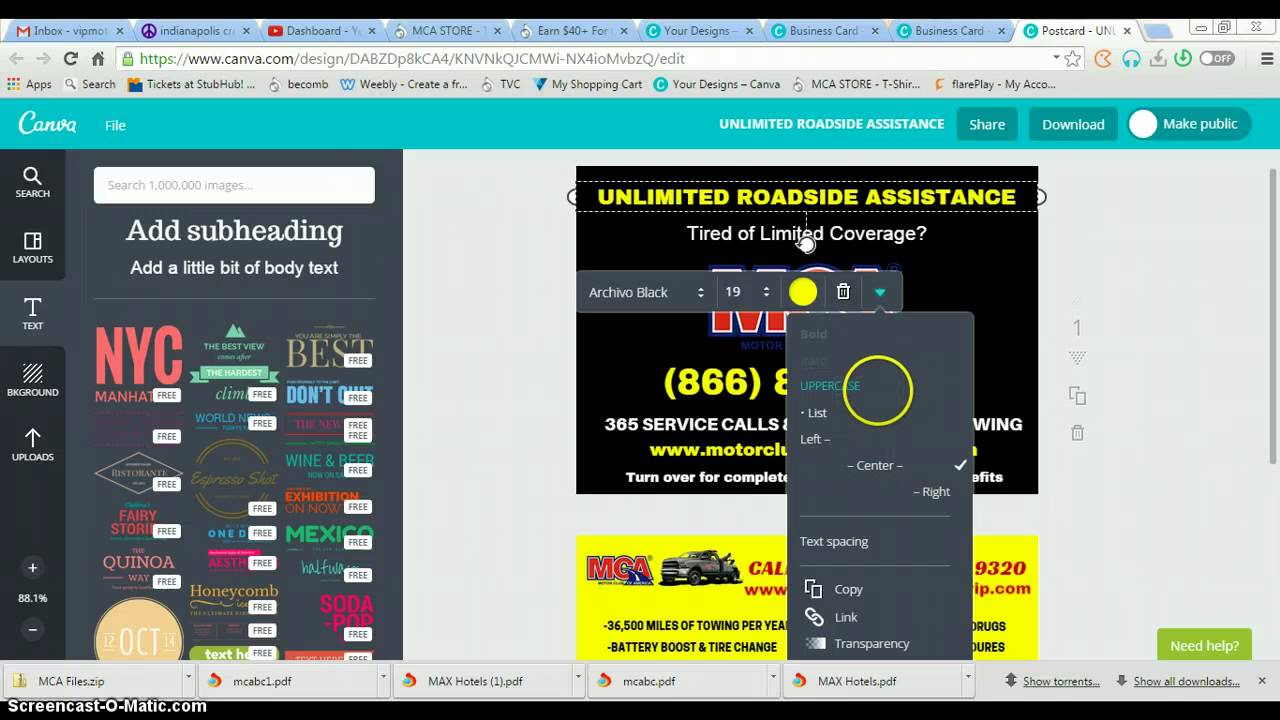This screenshot has width=1280, height=720.
Task: Open the flarePlay bookmark
Action: [x=994, y=84]
